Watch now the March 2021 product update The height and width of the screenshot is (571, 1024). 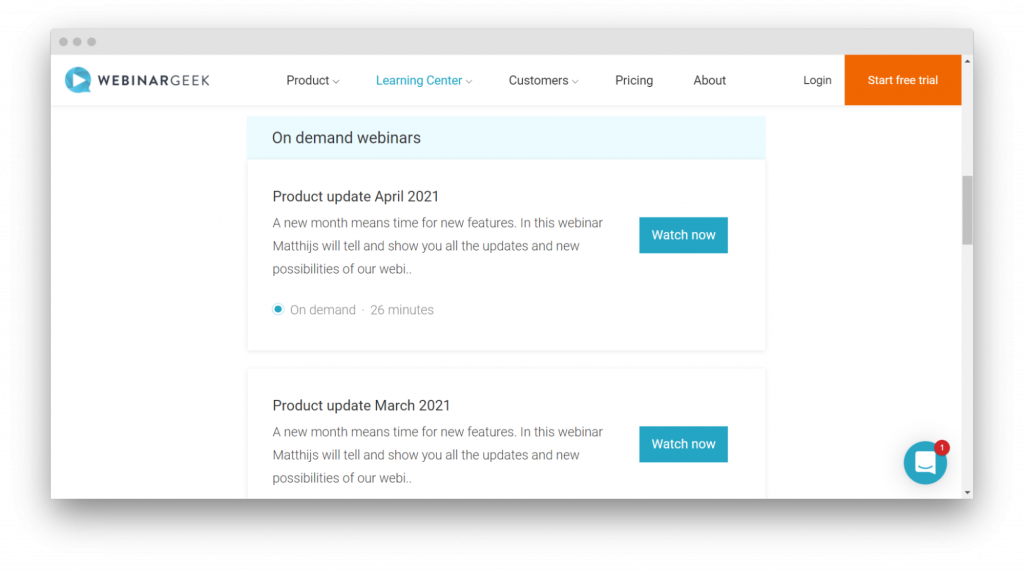pos(683,444)
